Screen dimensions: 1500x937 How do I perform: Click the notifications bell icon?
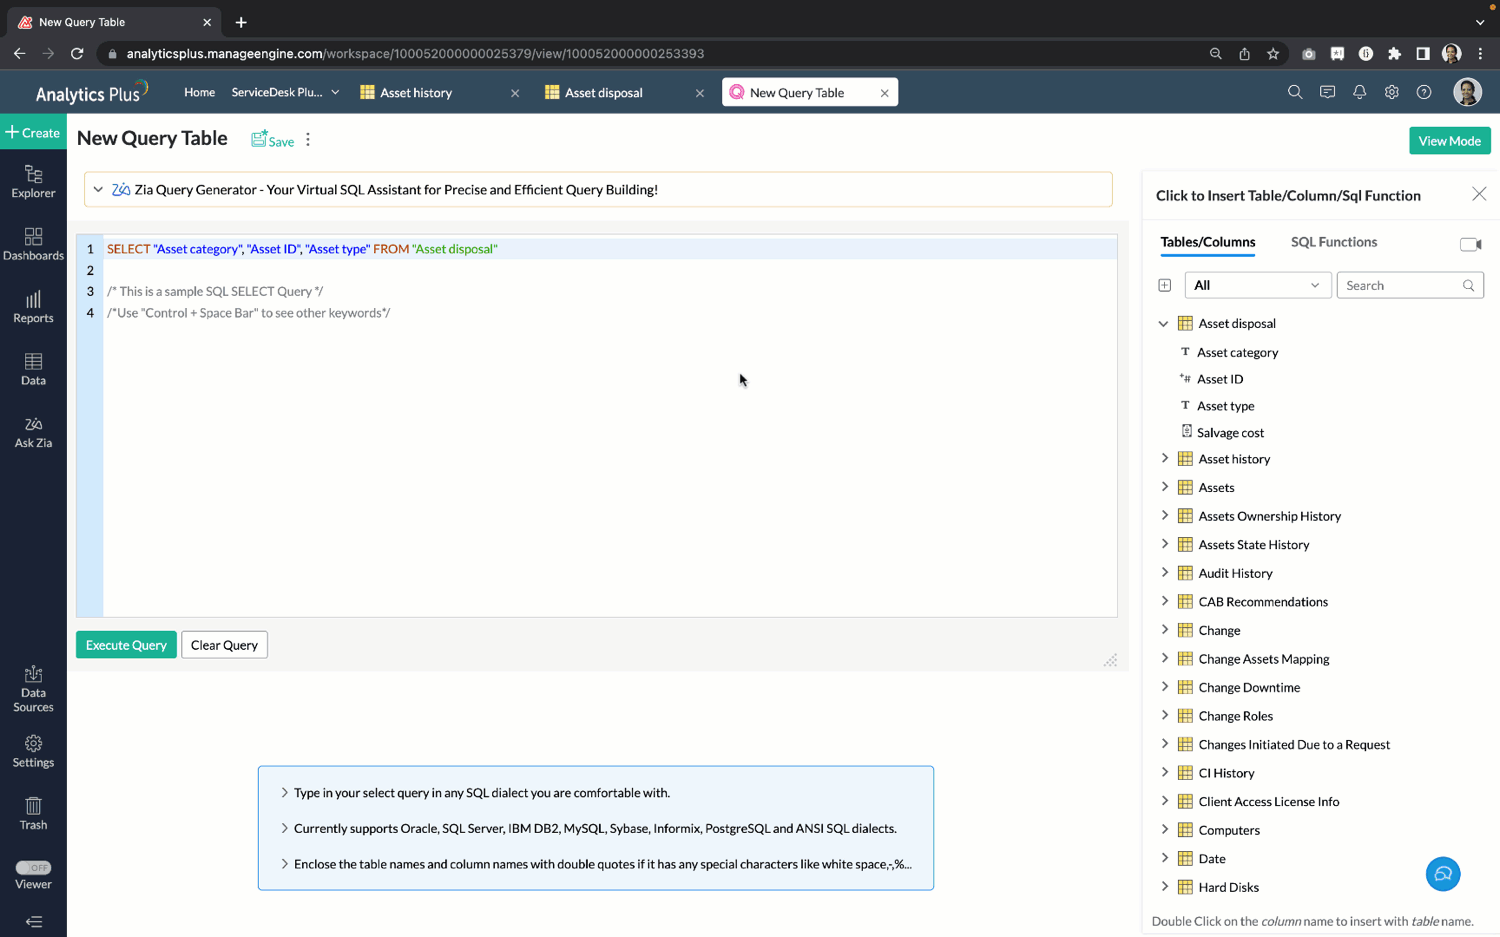coord(1359,92)
